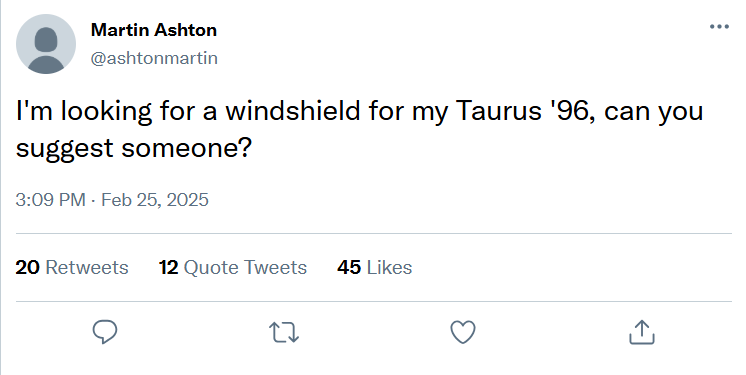Click the Feb 25, 2025 date
The width and height of the screenshot is (746, 375).
pos(155,199)
